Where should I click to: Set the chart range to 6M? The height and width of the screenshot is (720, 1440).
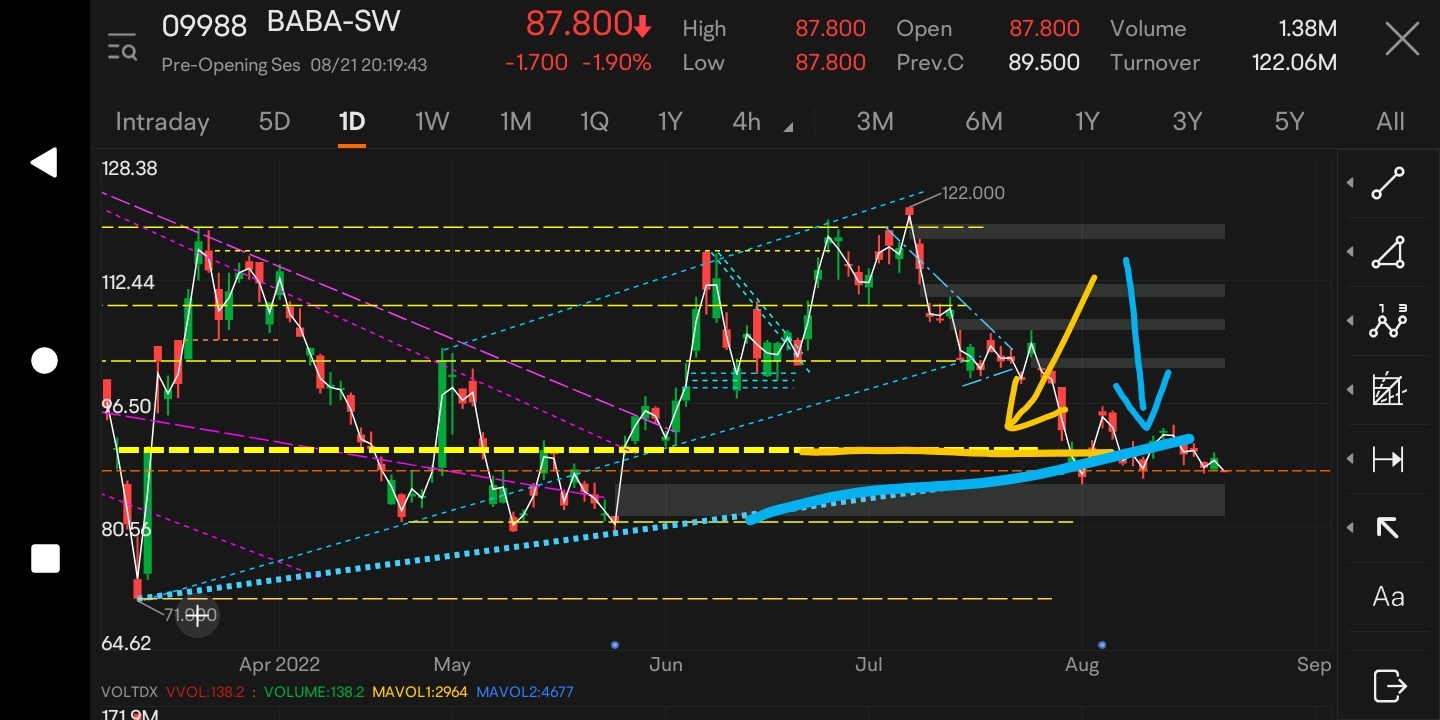click(x=984, y=122)
